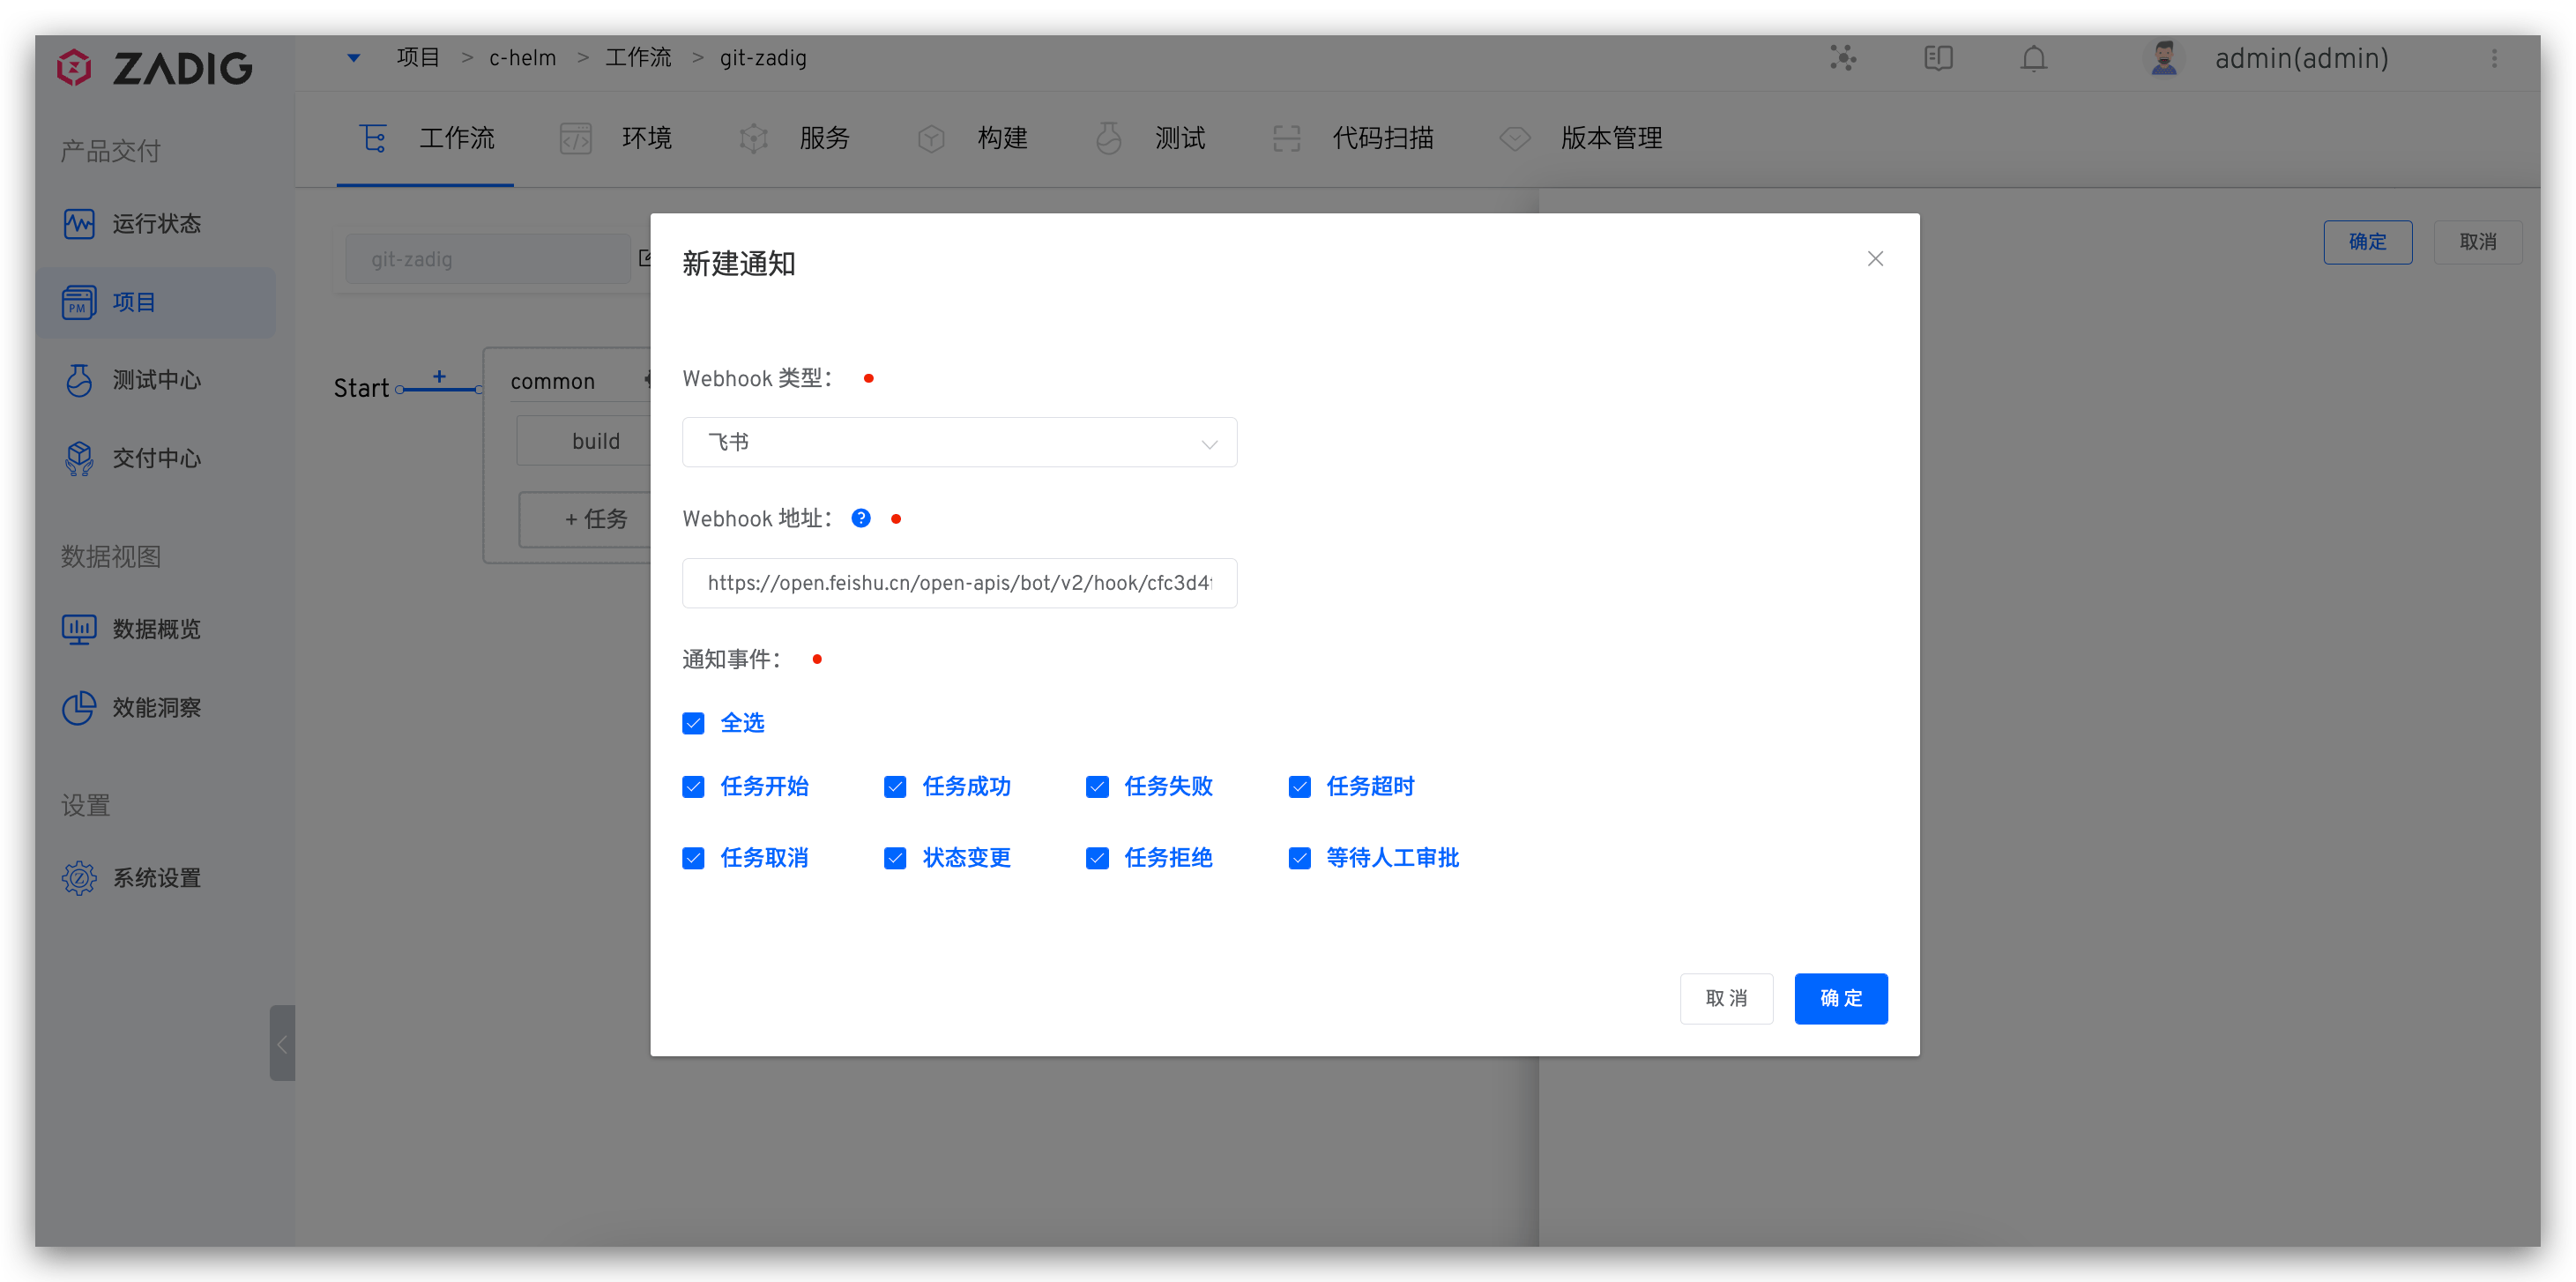The height and width of the screenshot is (1282, 2576).
Task: Open the Webhook 类型 dropdown showing 飞书
Action: click(x=959, y=442)
